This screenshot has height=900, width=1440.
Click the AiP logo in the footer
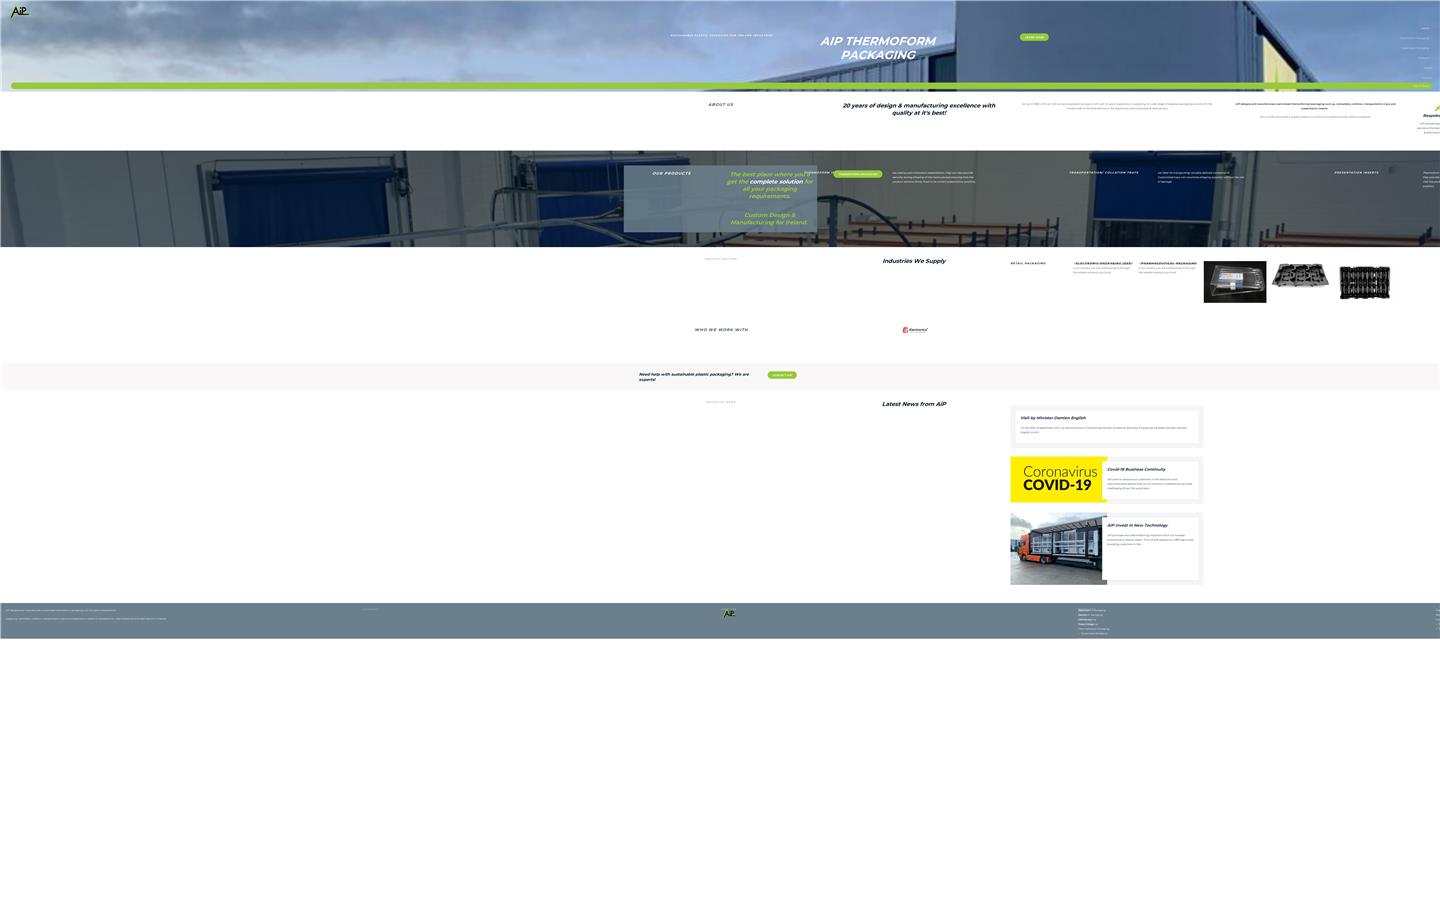tap(729, 614)
